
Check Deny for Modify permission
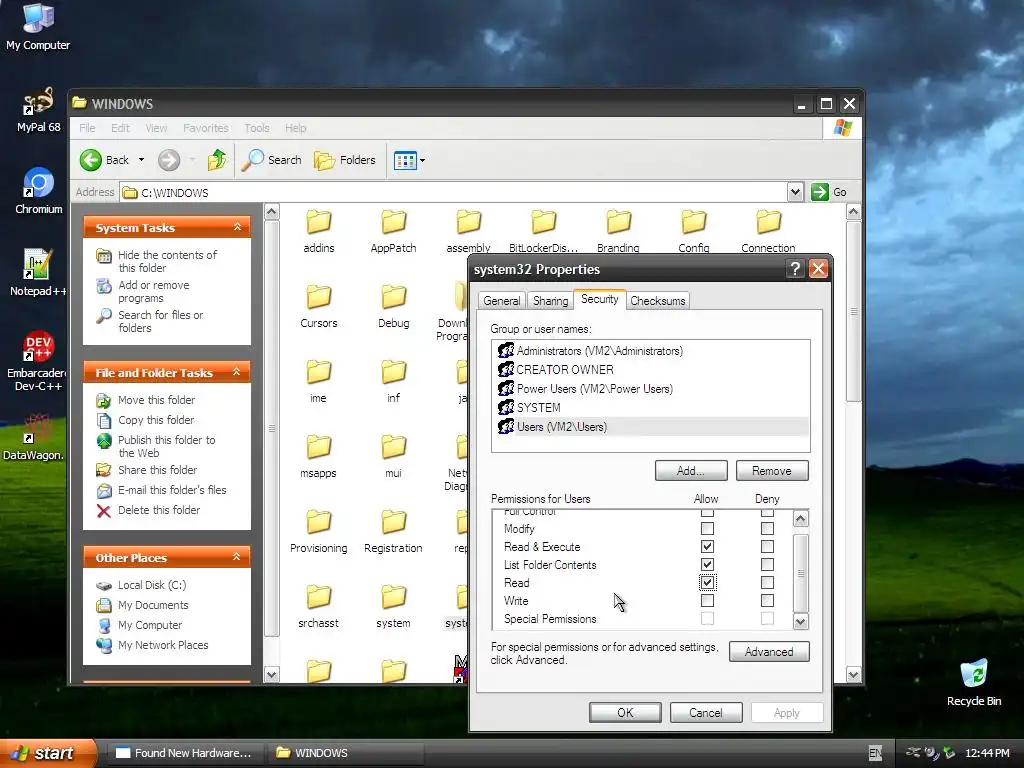point(767,528)
